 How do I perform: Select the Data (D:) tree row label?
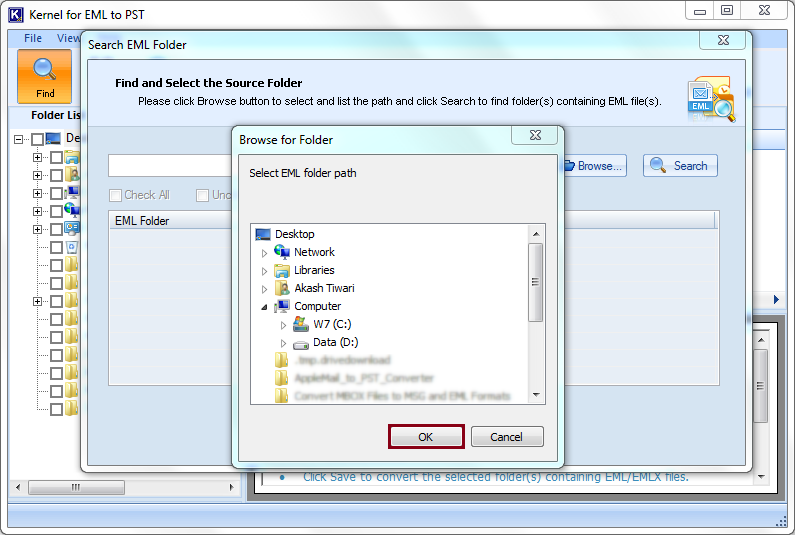[x=336, y=342]
